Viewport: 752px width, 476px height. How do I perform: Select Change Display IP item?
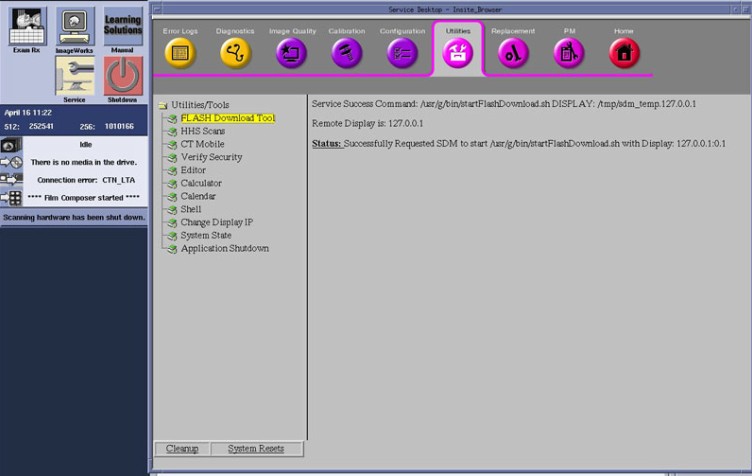(x=217, y=222)
